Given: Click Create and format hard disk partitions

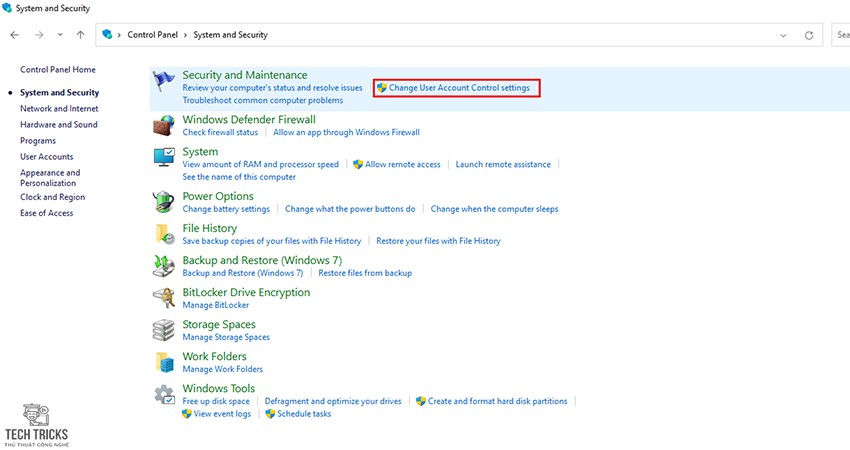Looking at the screenshot, I should [x=497, y=401].
